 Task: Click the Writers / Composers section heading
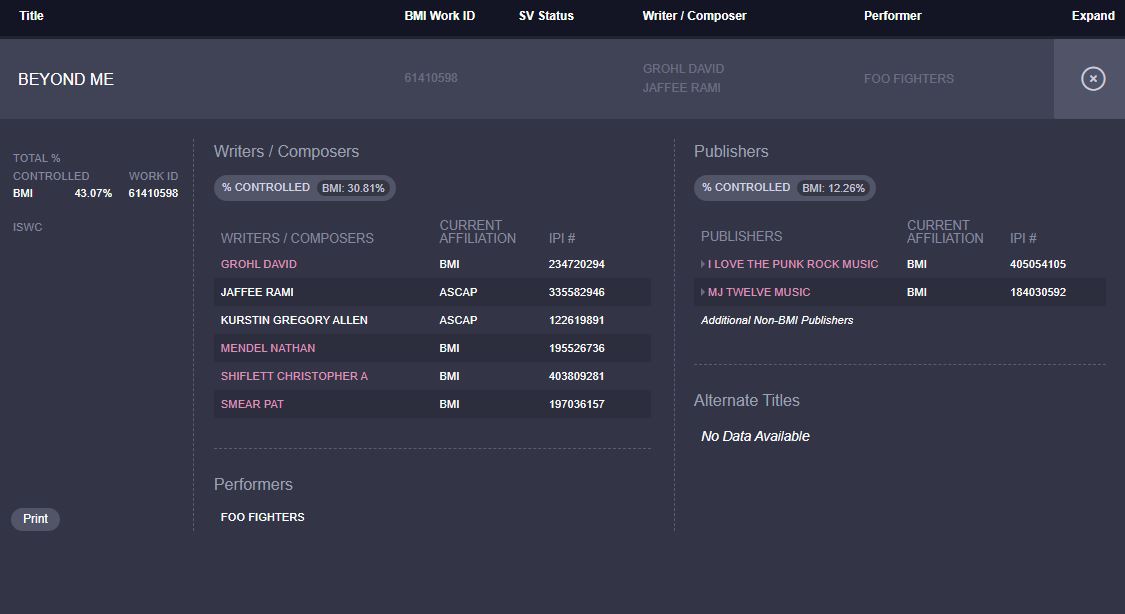(x=286, y=151)
